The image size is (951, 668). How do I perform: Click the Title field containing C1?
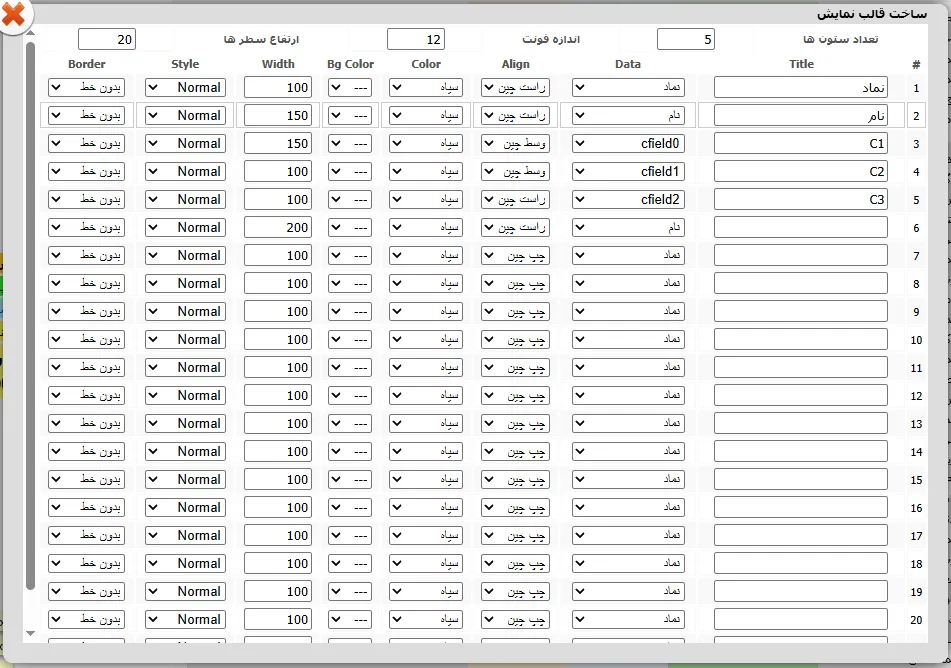801,143
